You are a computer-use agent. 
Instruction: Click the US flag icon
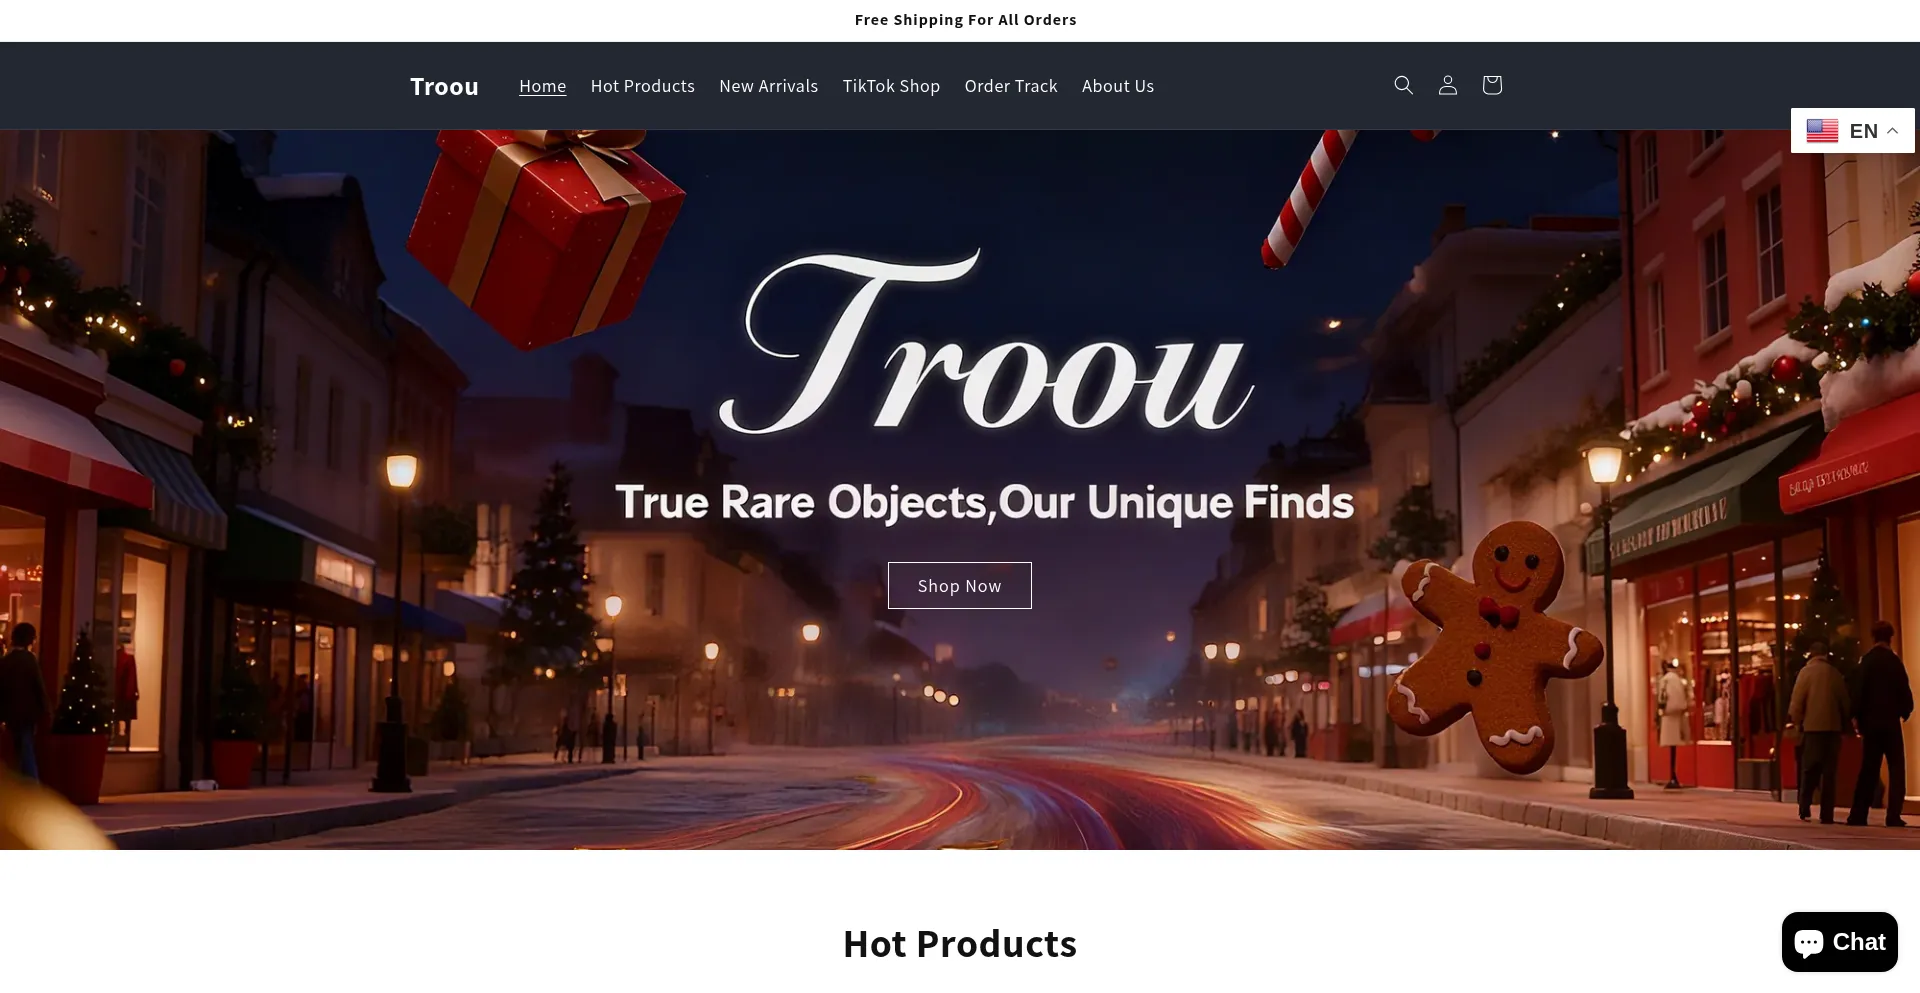pyautogui.click(x=1821, y=131)
